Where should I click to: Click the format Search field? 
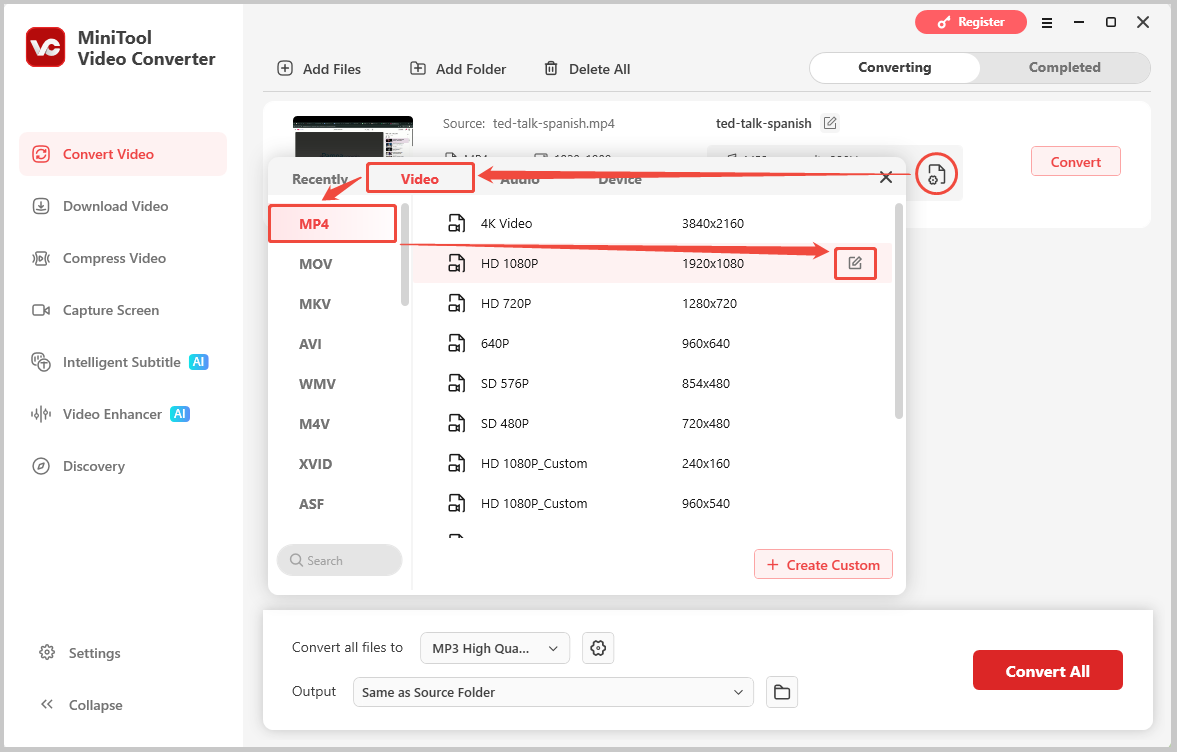(x=339, y=561)
